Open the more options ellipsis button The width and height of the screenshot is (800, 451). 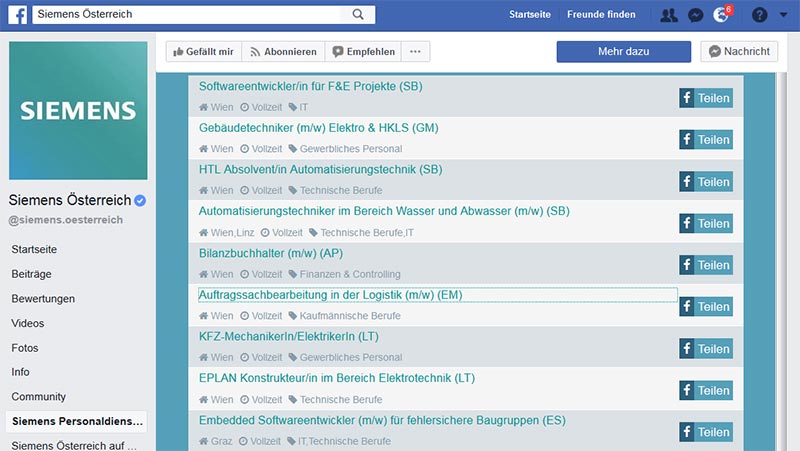pyautogui.click(x=415, y=52)
